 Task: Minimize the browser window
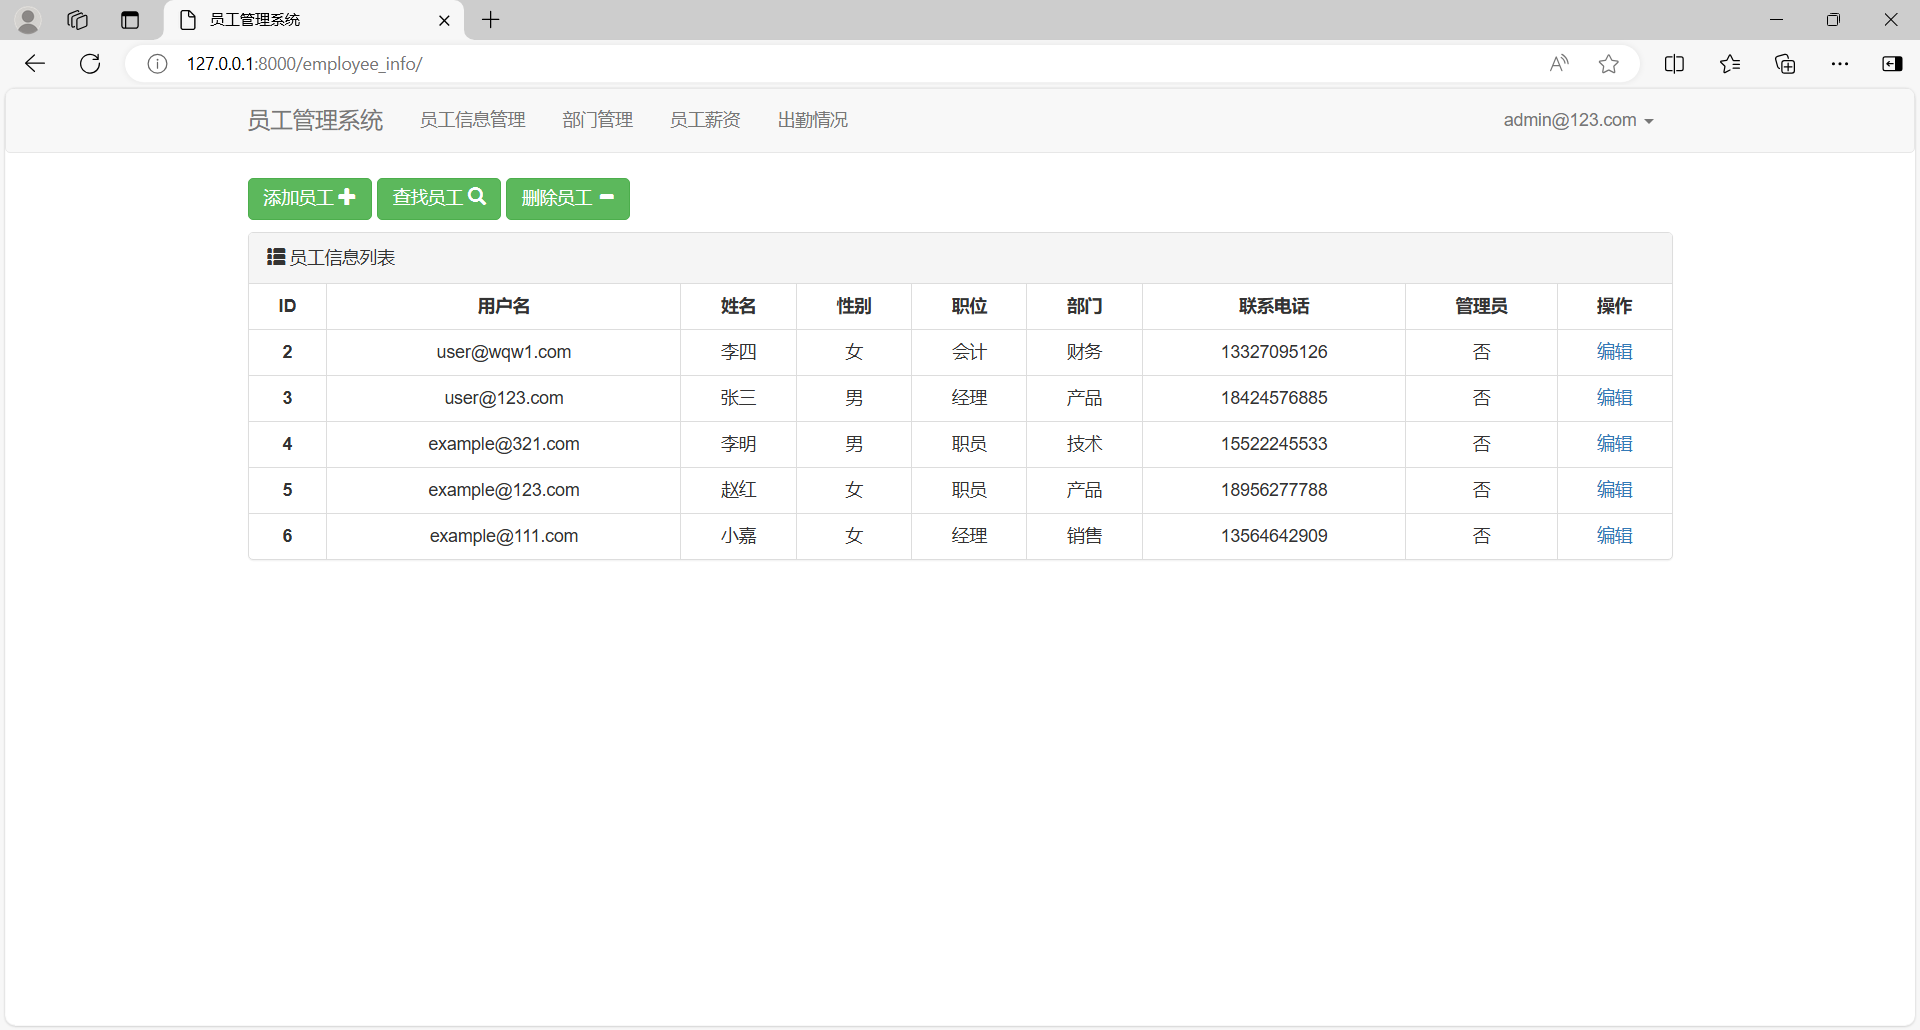coord(1777,20)
